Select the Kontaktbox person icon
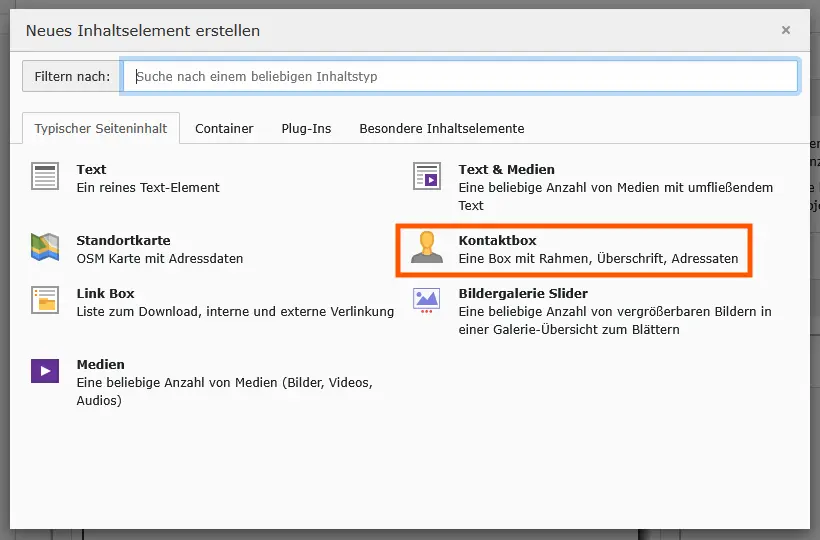The height and width of the screenshot is (540, 820). 427,247
